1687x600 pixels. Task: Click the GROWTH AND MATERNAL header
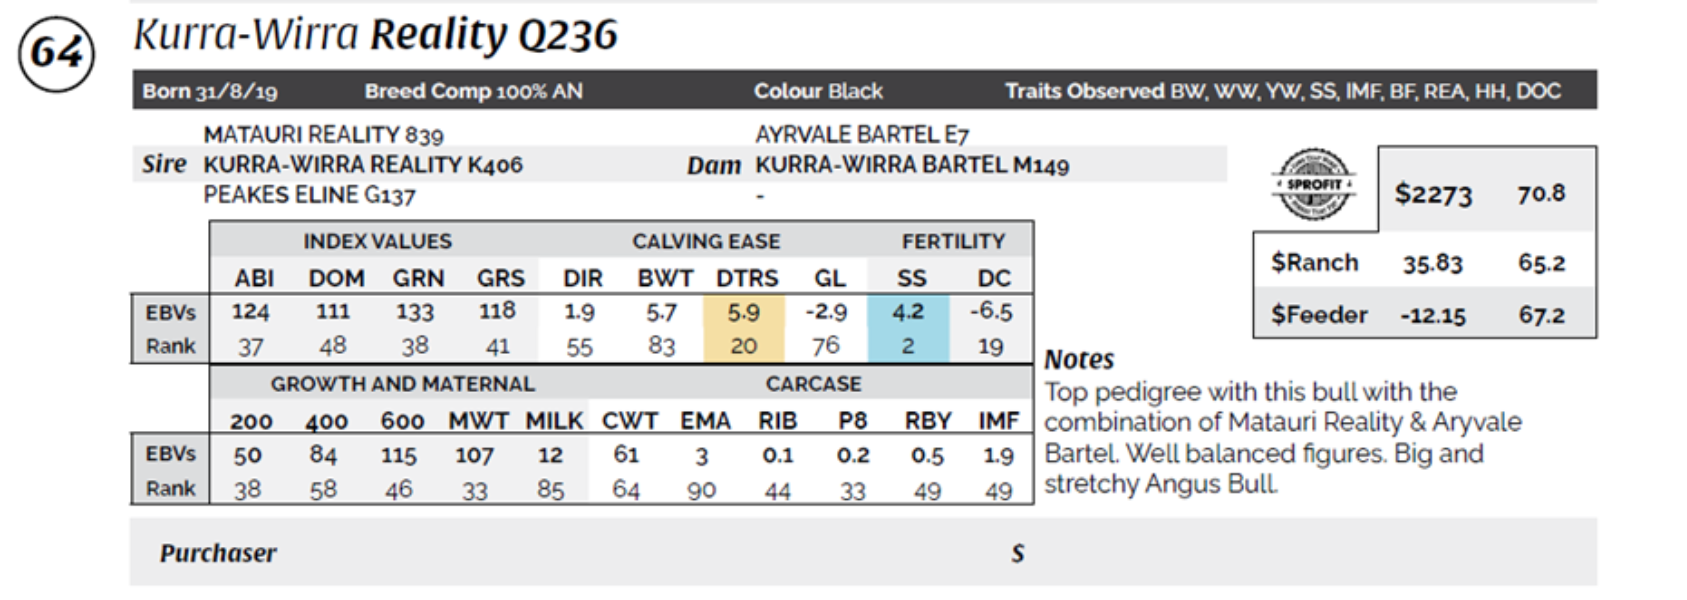point(402,384)
